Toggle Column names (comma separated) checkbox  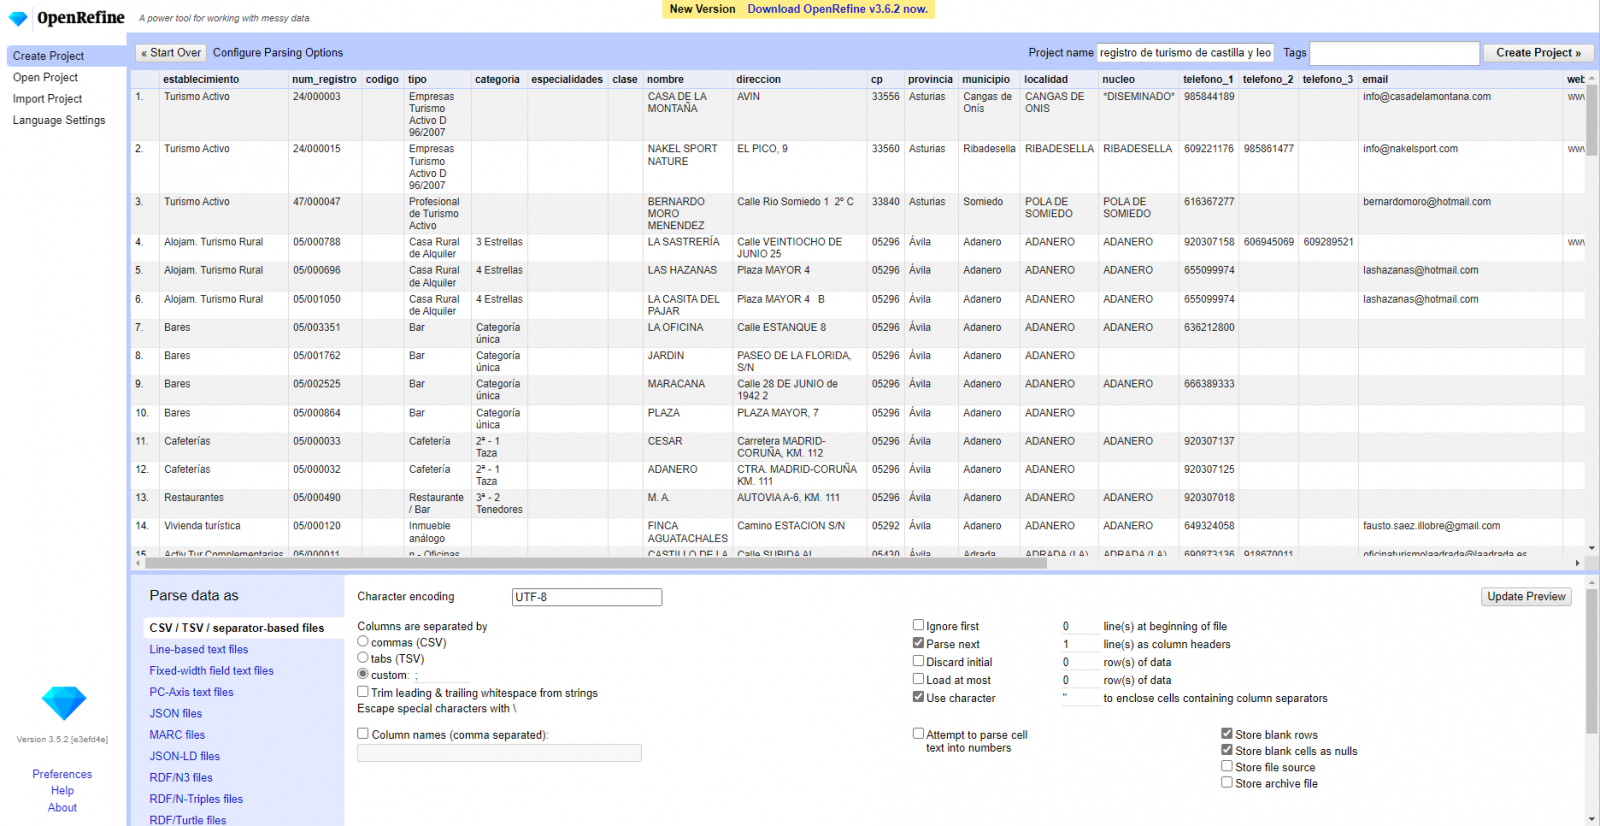click(363, 734)
